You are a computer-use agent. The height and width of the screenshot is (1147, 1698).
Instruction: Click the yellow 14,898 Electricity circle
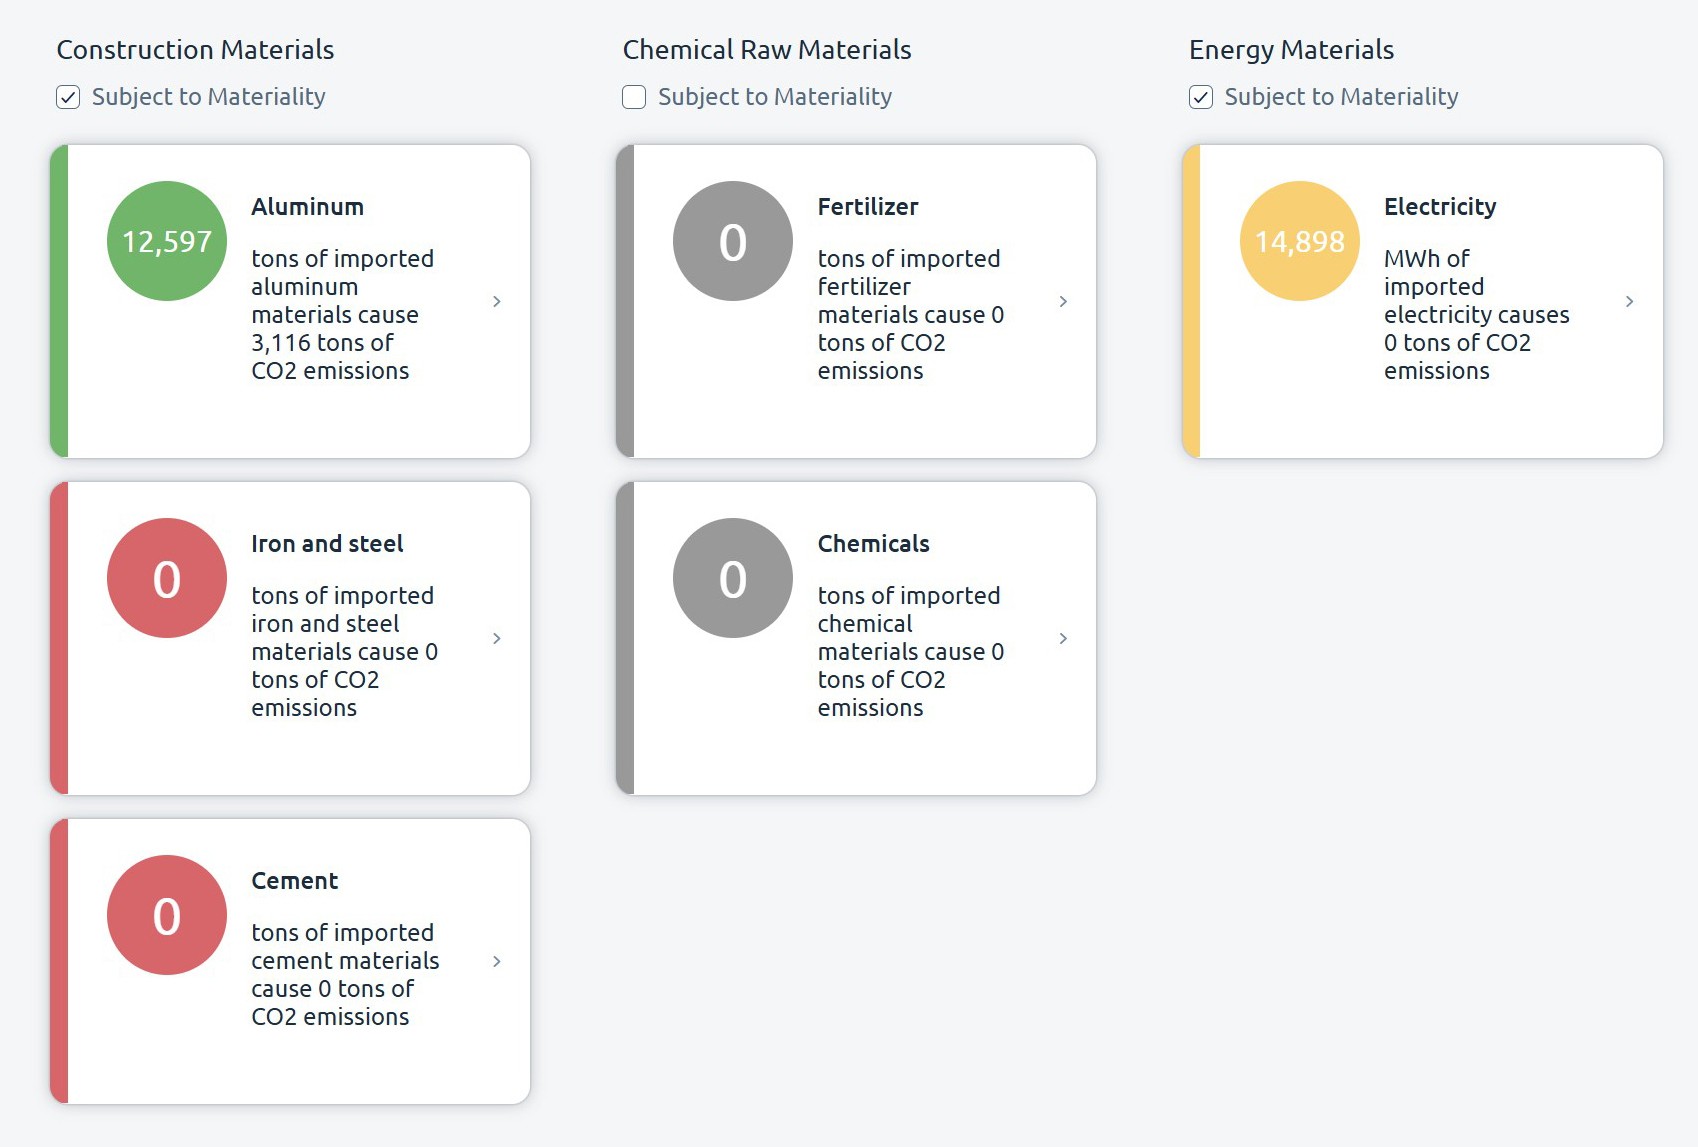[1300, 241]
